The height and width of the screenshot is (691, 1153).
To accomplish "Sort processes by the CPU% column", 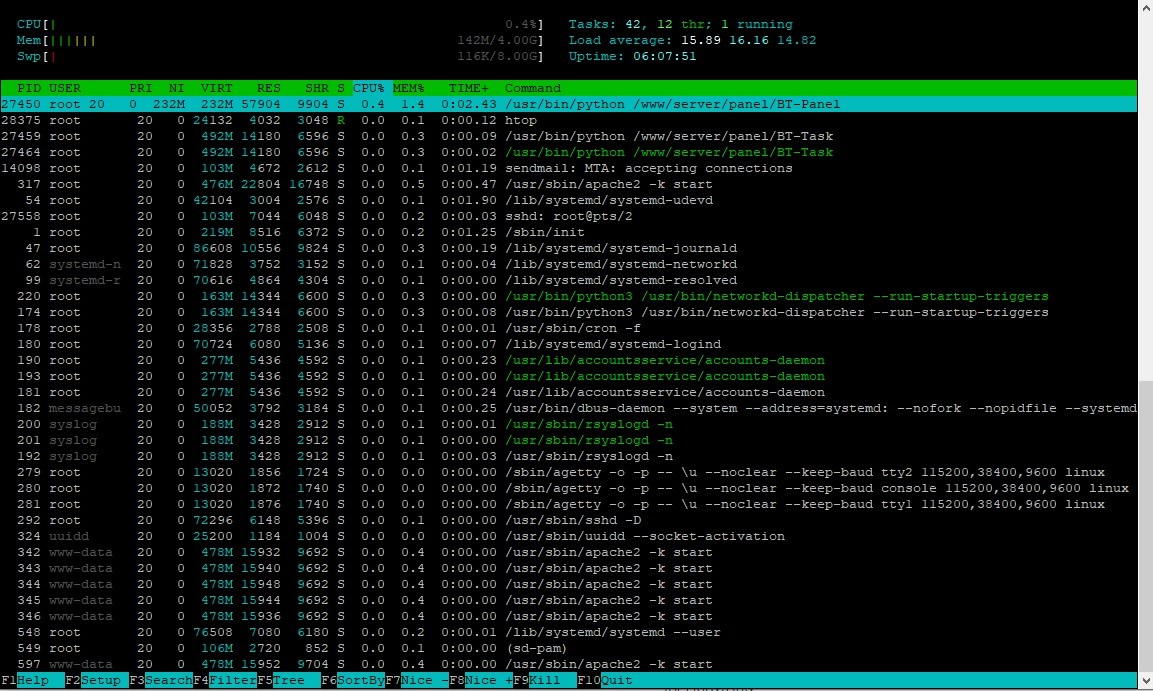I will coord(368,88).
